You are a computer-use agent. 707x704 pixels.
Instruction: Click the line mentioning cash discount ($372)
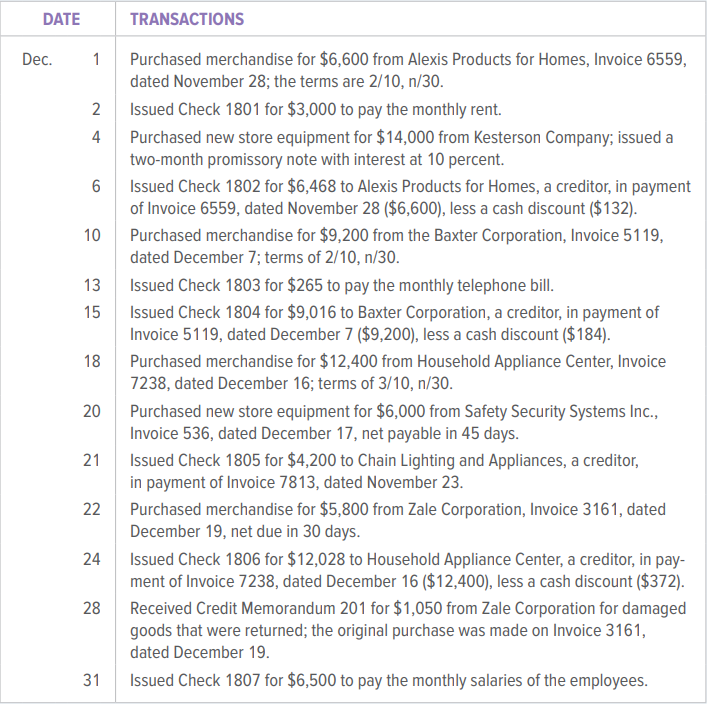[x=408, y=581]
